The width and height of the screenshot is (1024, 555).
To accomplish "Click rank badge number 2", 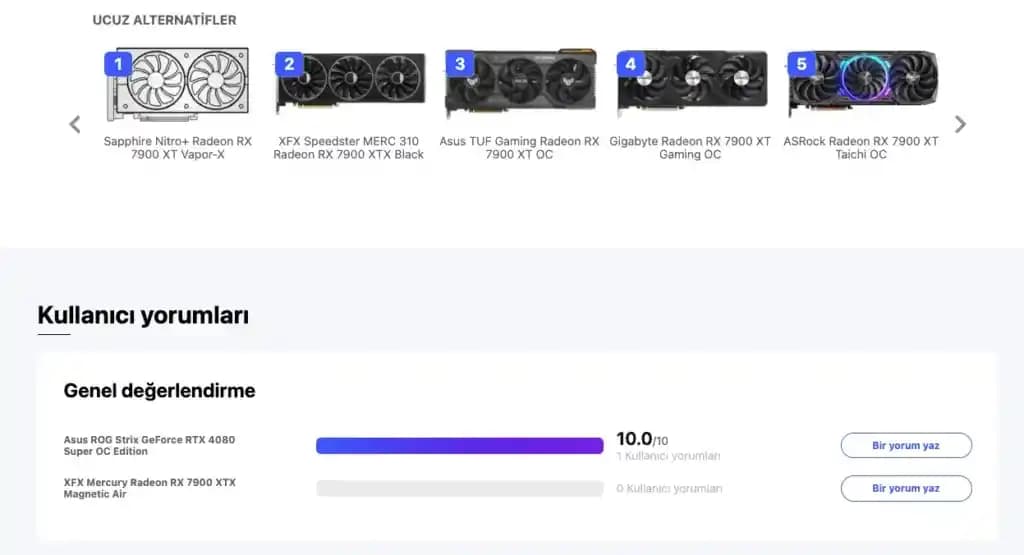I will pos(289,65).
